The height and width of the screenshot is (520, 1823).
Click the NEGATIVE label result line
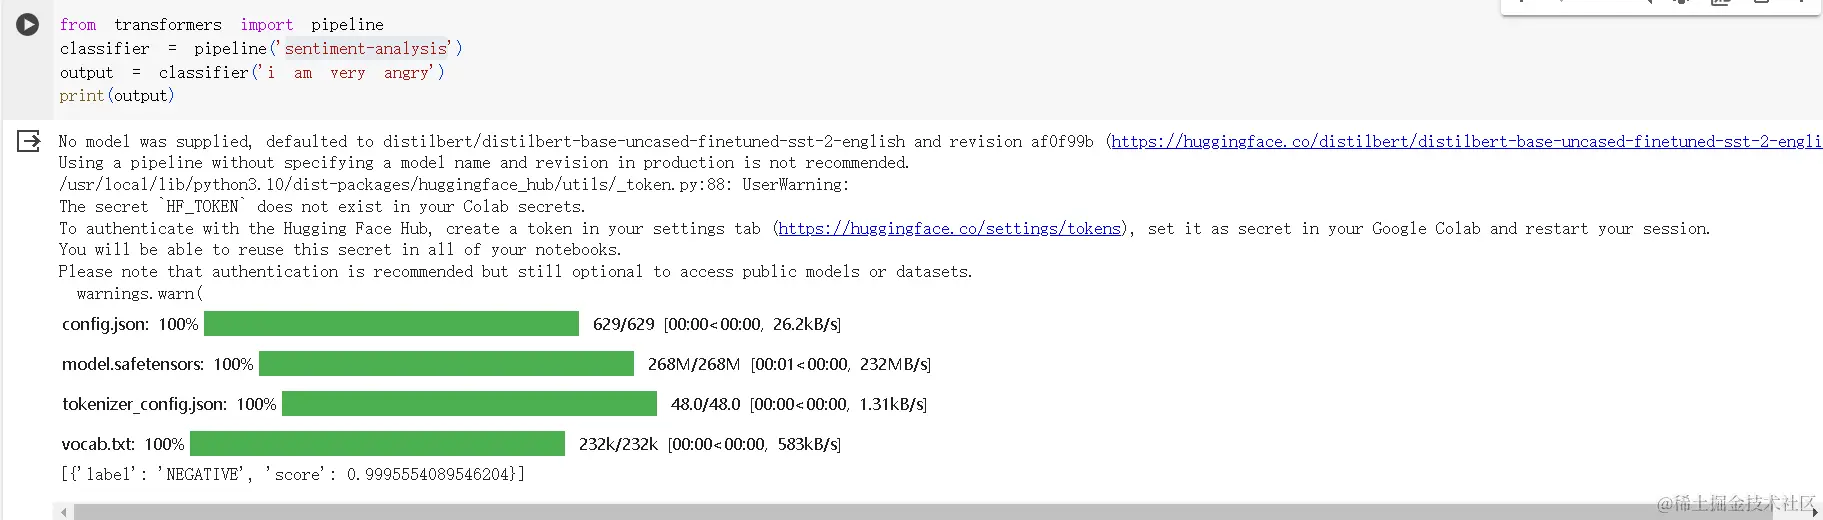pyautogui.click(x=292, y=475)
